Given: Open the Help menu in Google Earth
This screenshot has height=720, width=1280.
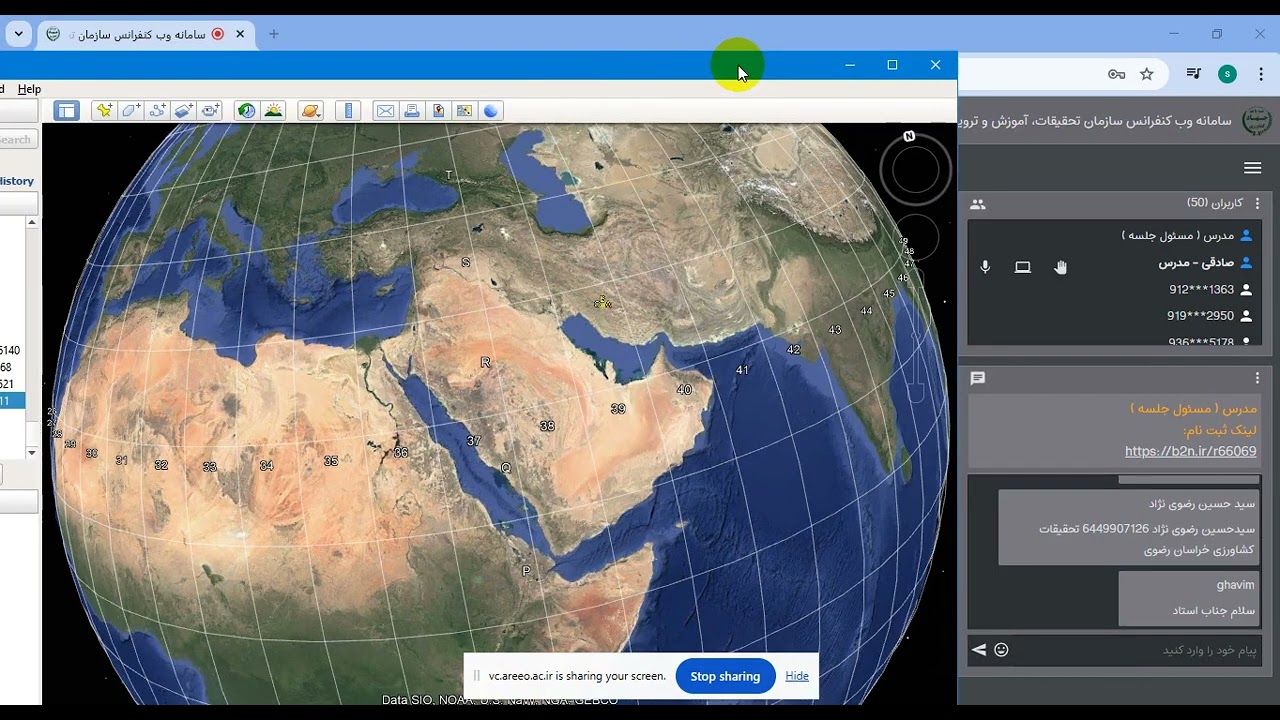Looking at the screenshot, I should [29, 89].
